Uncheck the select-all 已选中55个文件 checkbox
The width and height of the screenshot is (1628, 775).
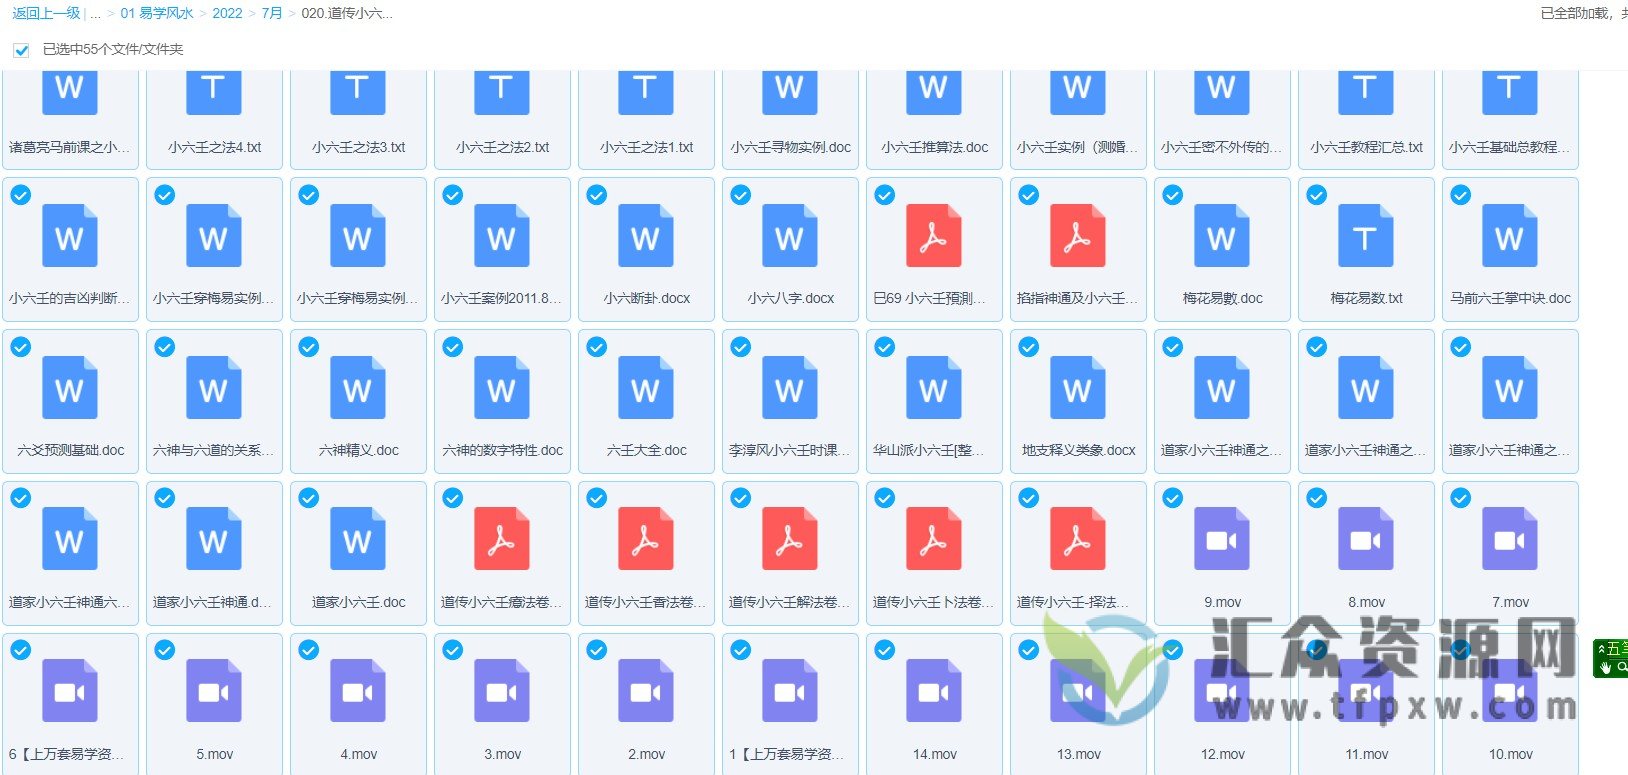click(21, 50)
